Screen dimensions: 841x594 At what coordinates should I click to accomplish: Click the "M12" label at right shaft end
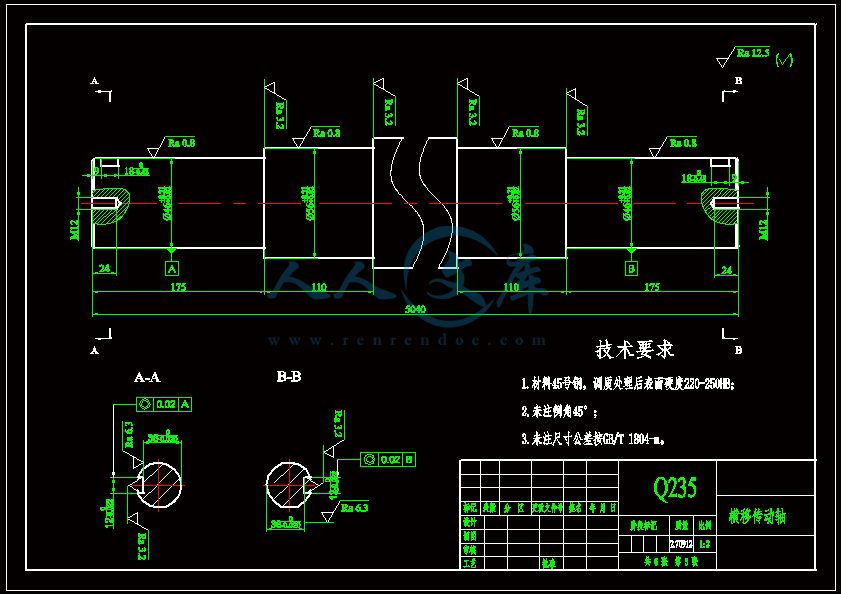pos(763,229)
